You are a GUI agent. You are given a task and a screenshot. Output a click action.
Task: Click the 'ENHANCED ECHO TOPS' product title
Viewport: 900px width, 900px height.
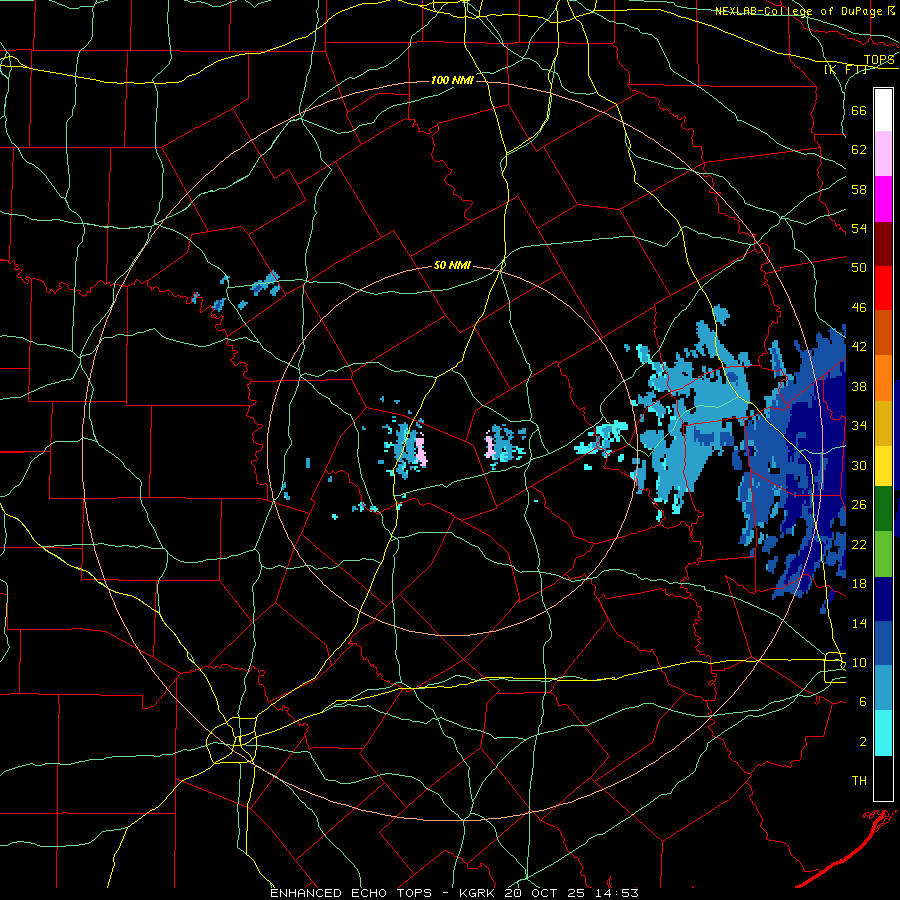click(x=351, y=893)
